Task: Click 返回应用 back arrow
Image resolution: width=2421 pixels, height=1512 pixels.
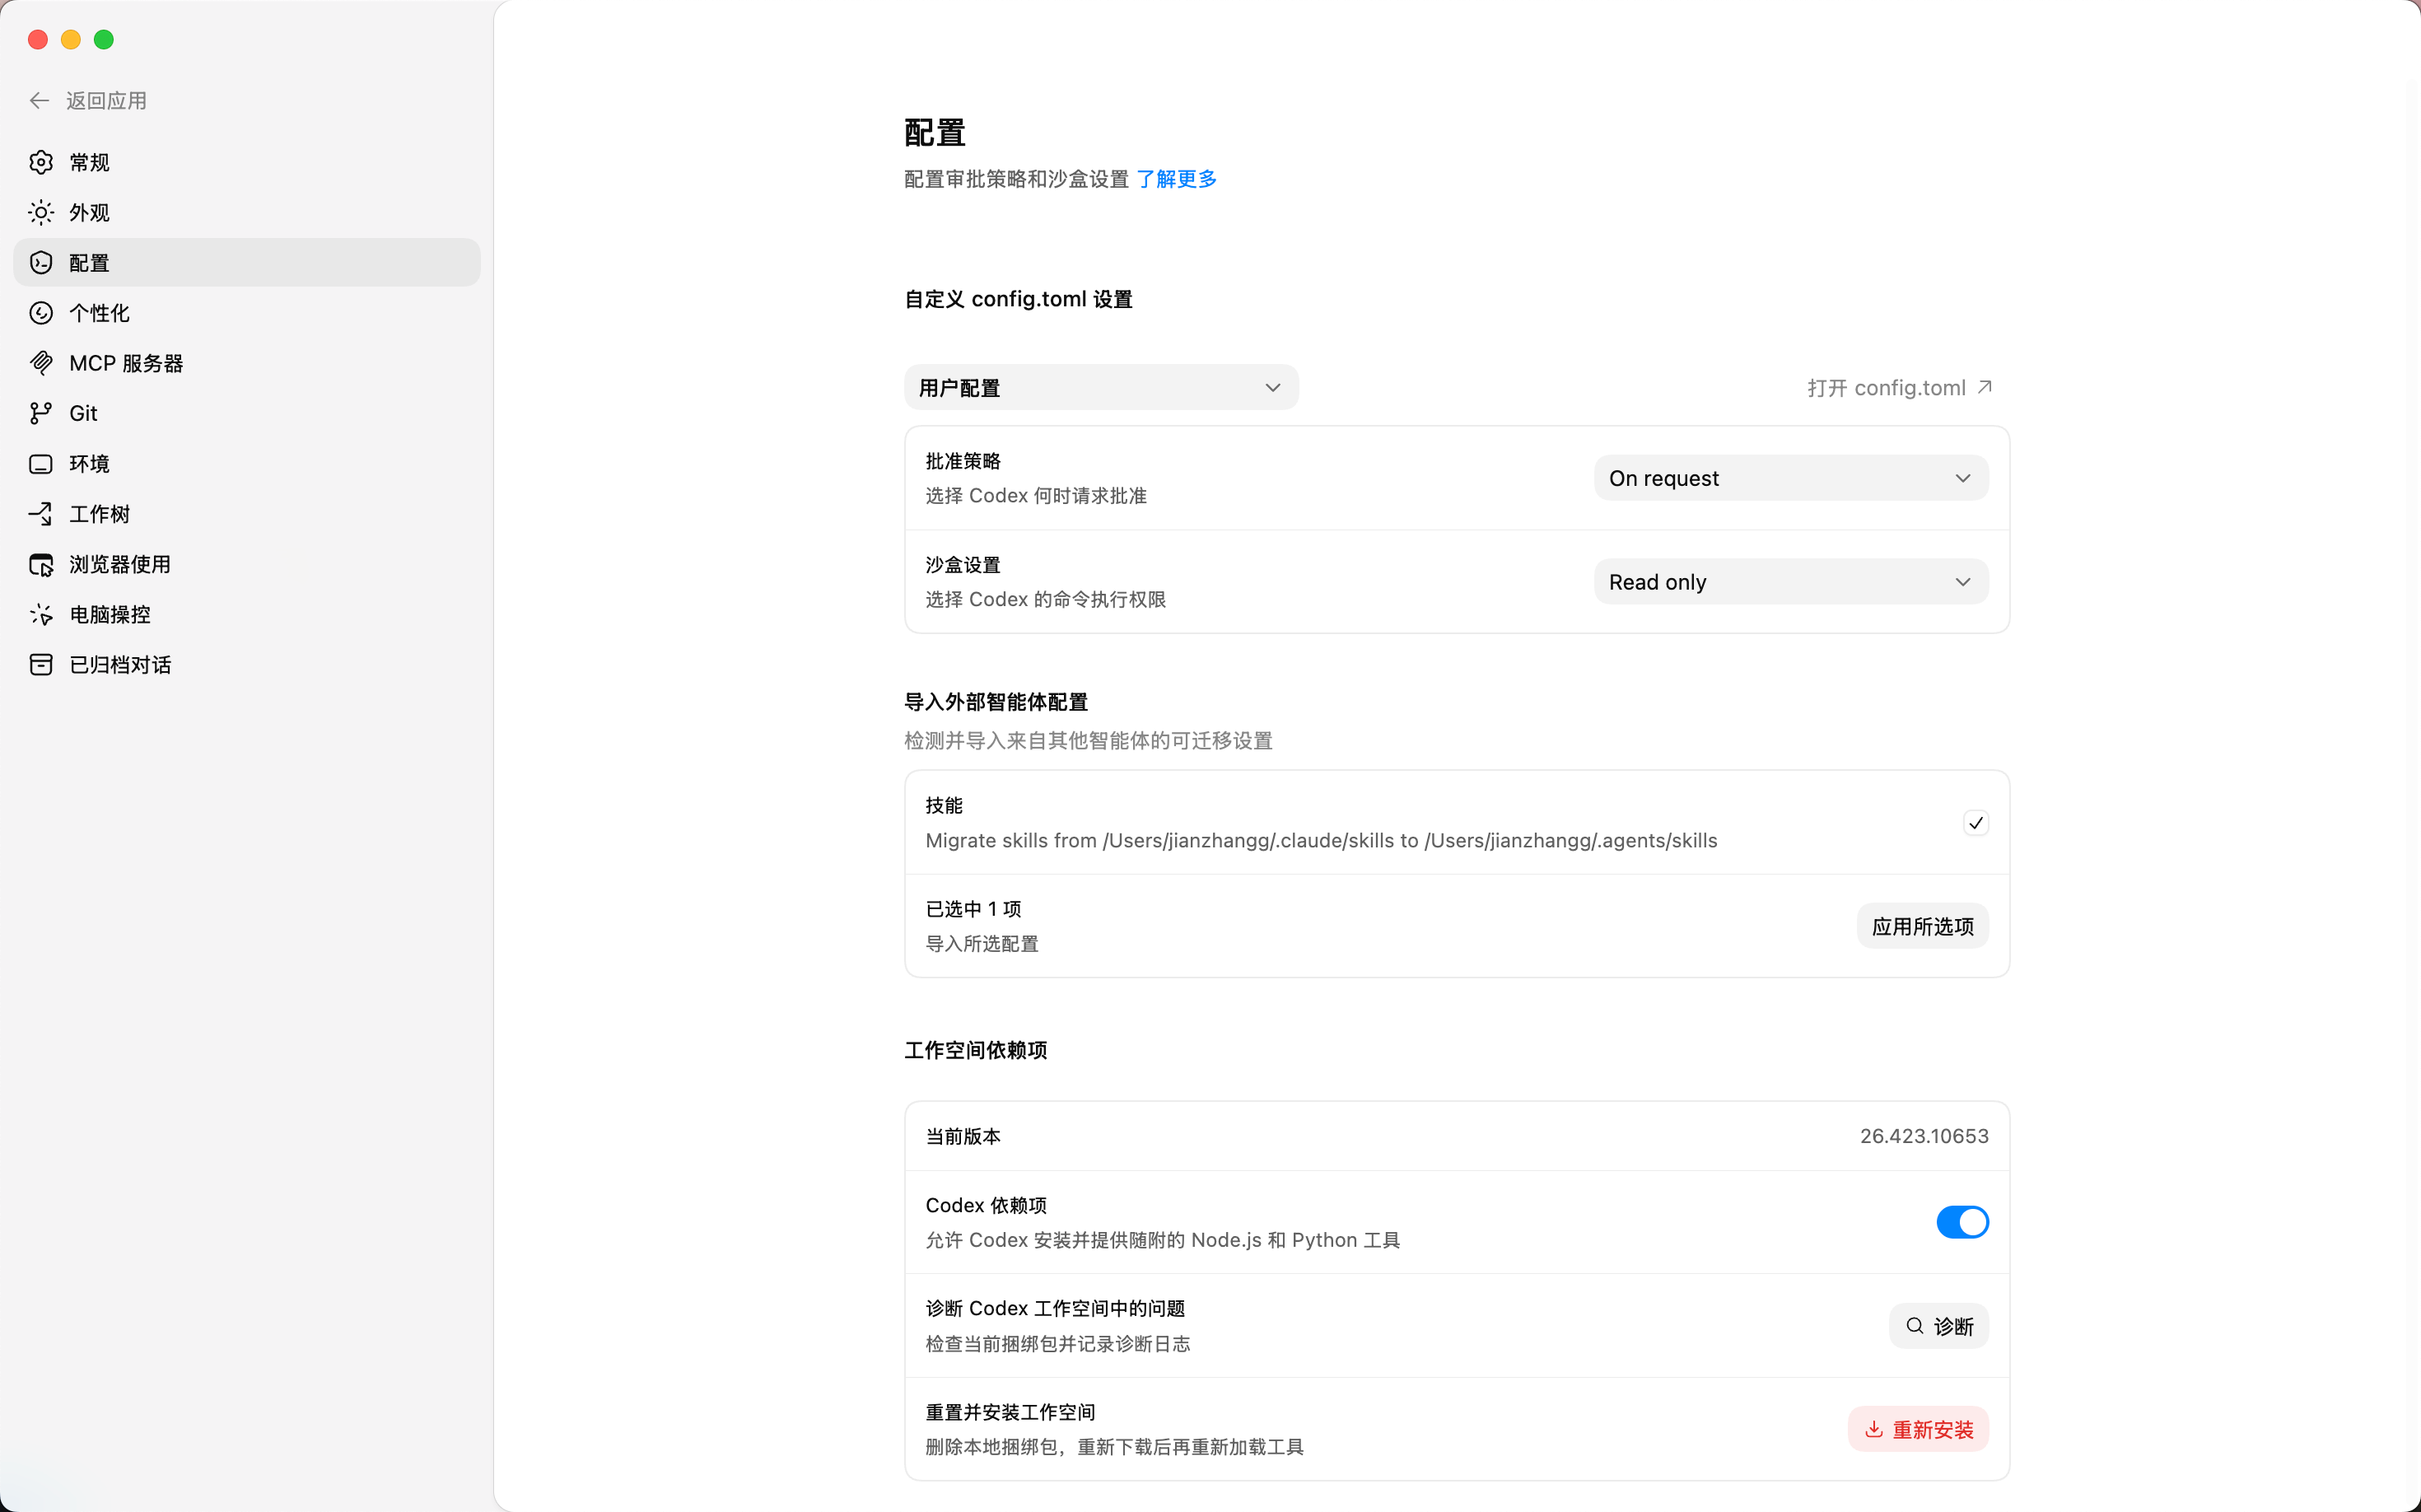Action: [x=40, y=101]
